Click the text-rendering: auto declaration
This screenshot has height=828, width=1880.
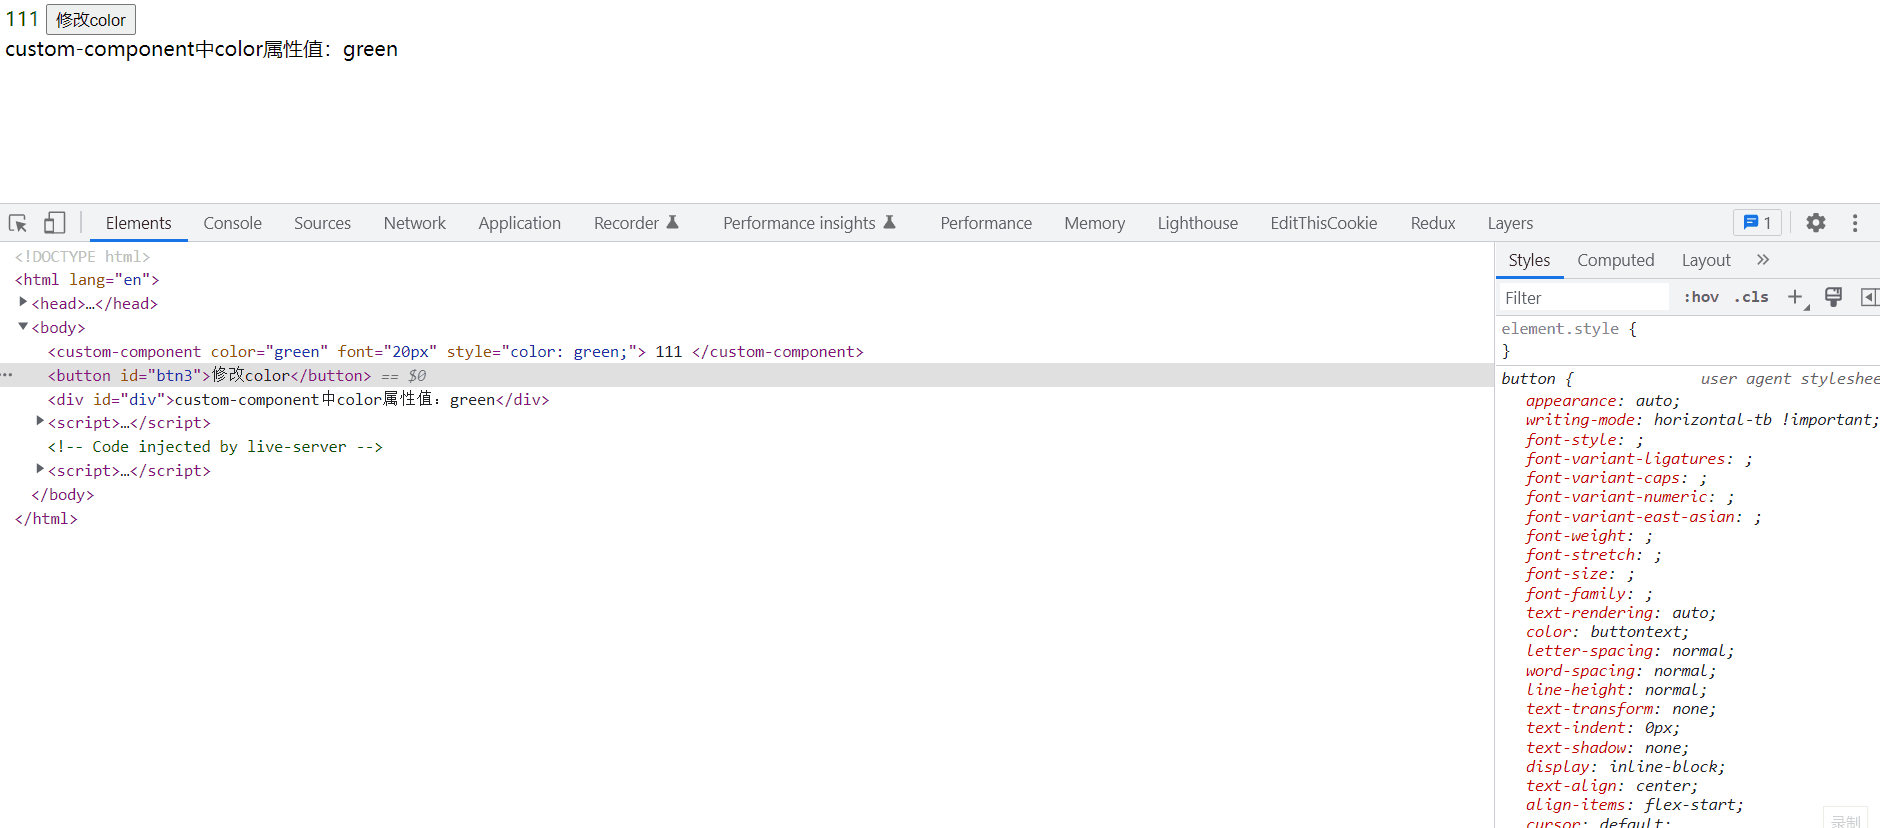pos(1621,612)
